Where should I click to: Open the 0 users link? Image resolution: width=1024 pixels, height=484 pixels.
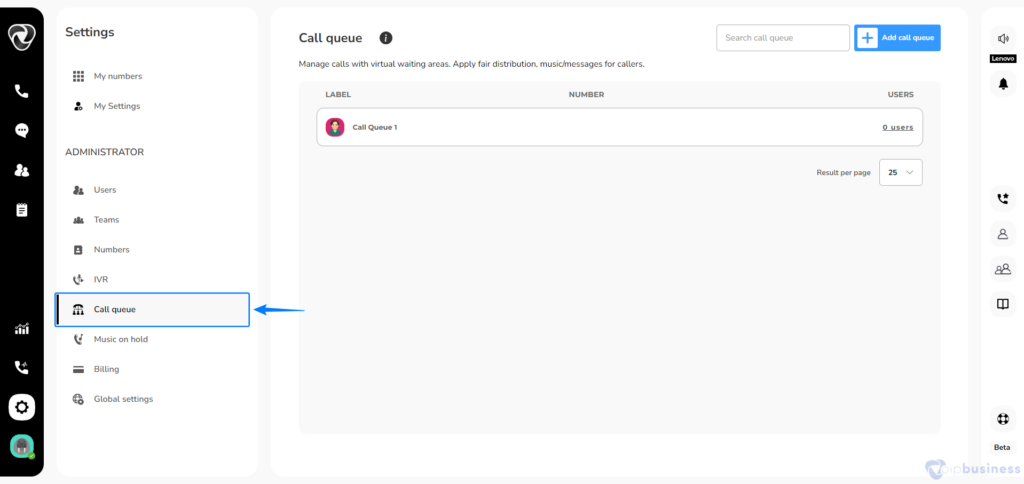pyautogui.click(x=898, y=127)
